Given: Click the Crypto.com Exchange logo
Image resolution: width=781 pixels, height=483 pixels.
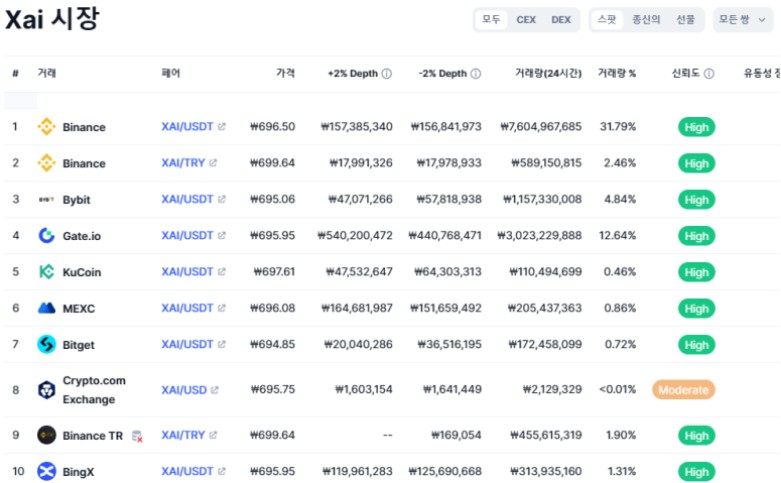Looking at the screenshot, I should 46,390.
